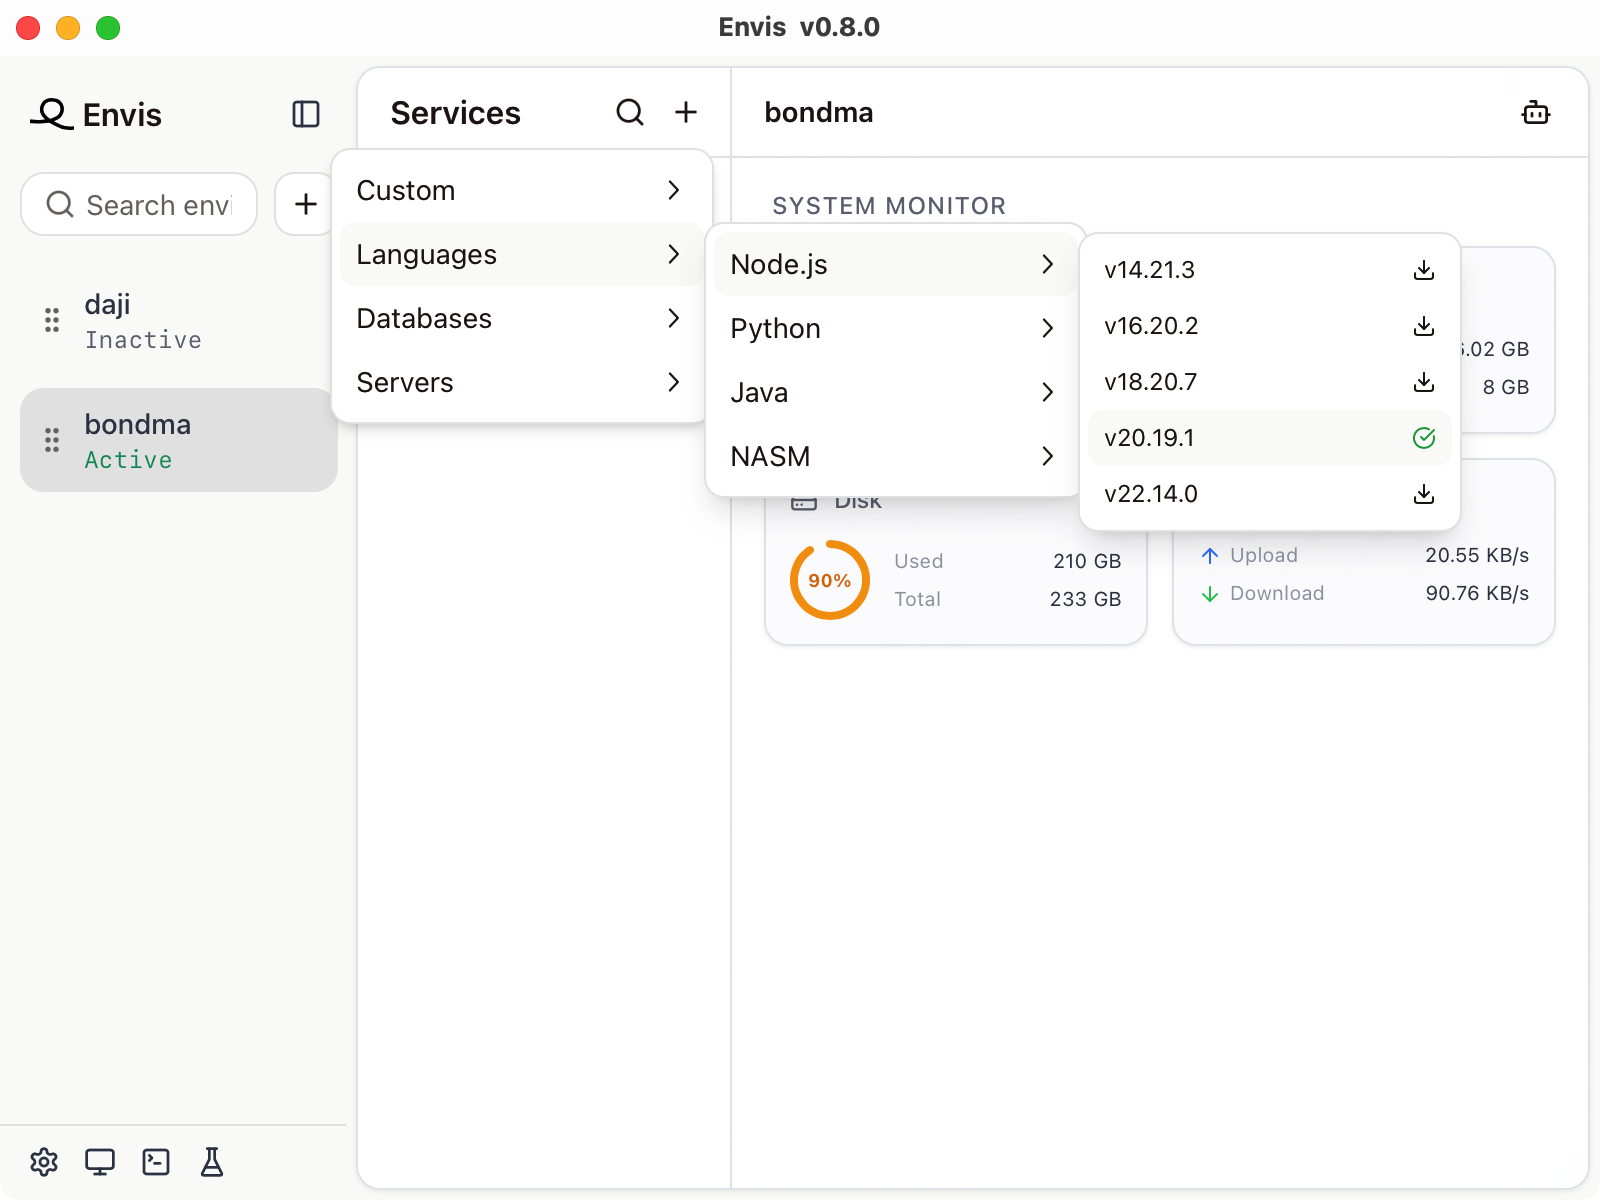Click the Envis logo
Viewport: 1600px width, 1200px height.
pyautogui.click(x=52, y=114)
